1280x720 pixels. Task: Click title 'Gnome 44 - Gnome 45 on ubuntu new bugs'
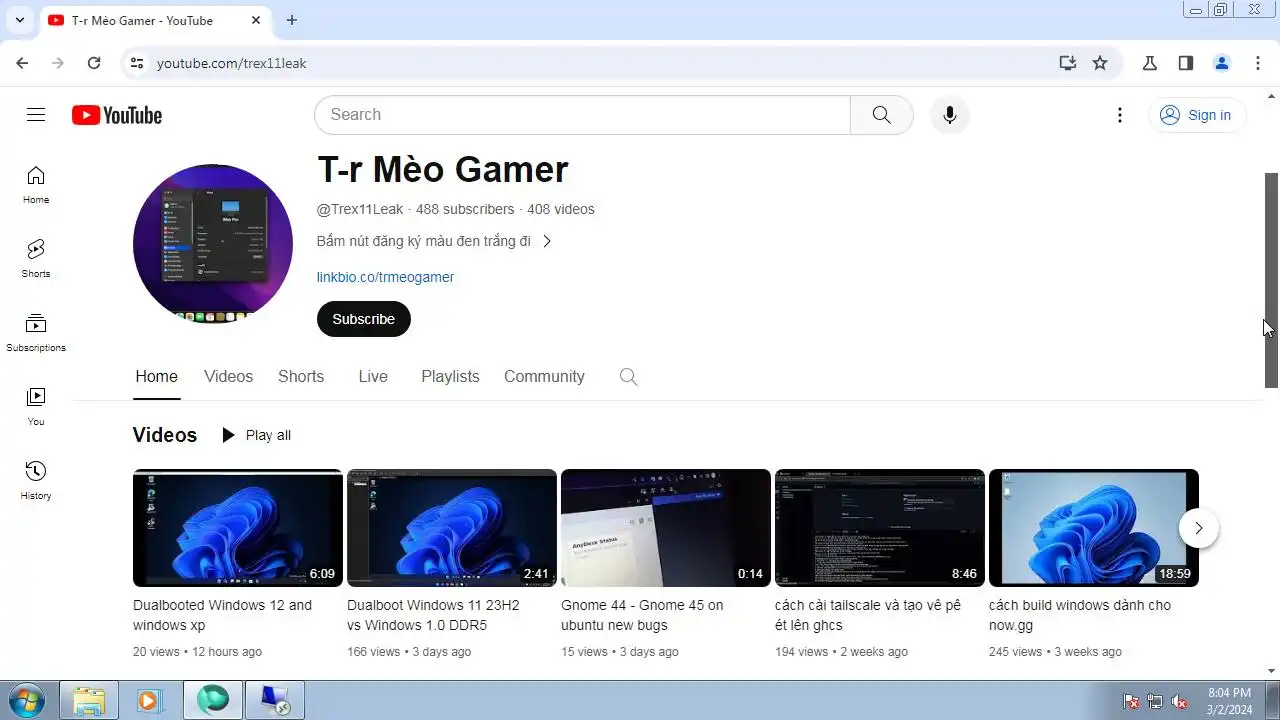point(642,615)
